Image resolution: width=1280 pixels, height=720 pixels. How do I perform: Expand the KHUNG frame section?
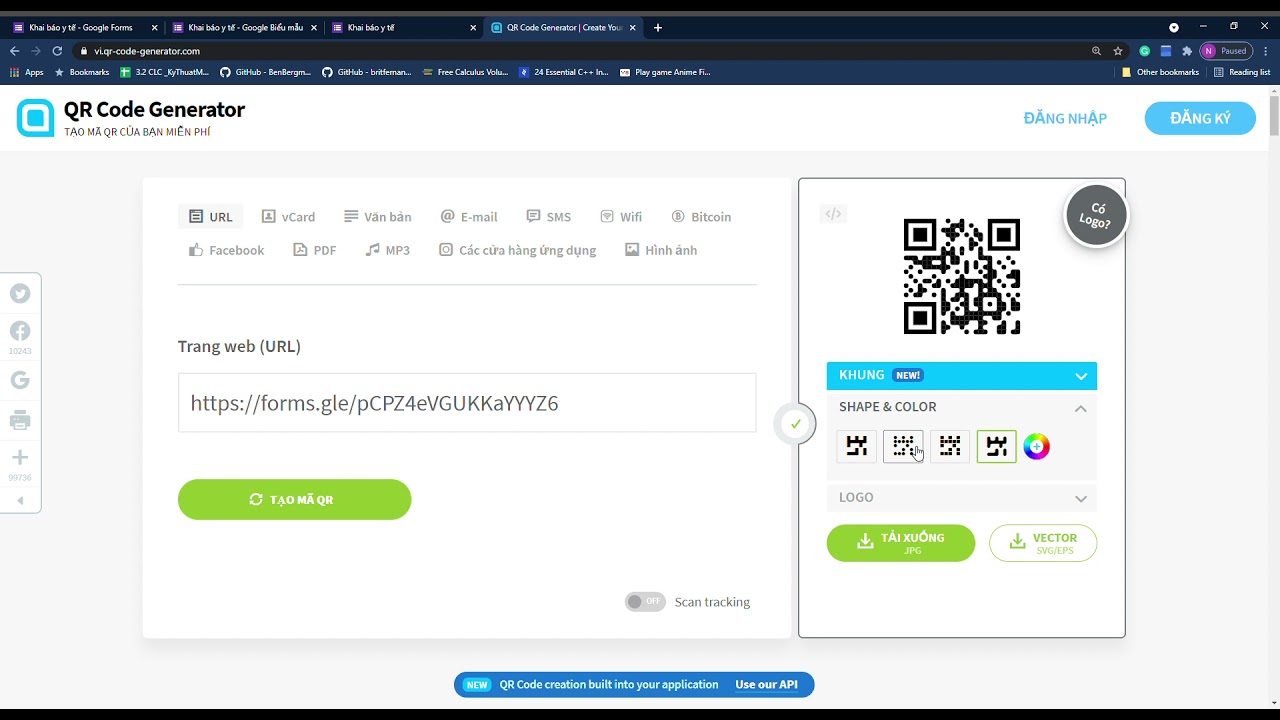click(962, 376)
